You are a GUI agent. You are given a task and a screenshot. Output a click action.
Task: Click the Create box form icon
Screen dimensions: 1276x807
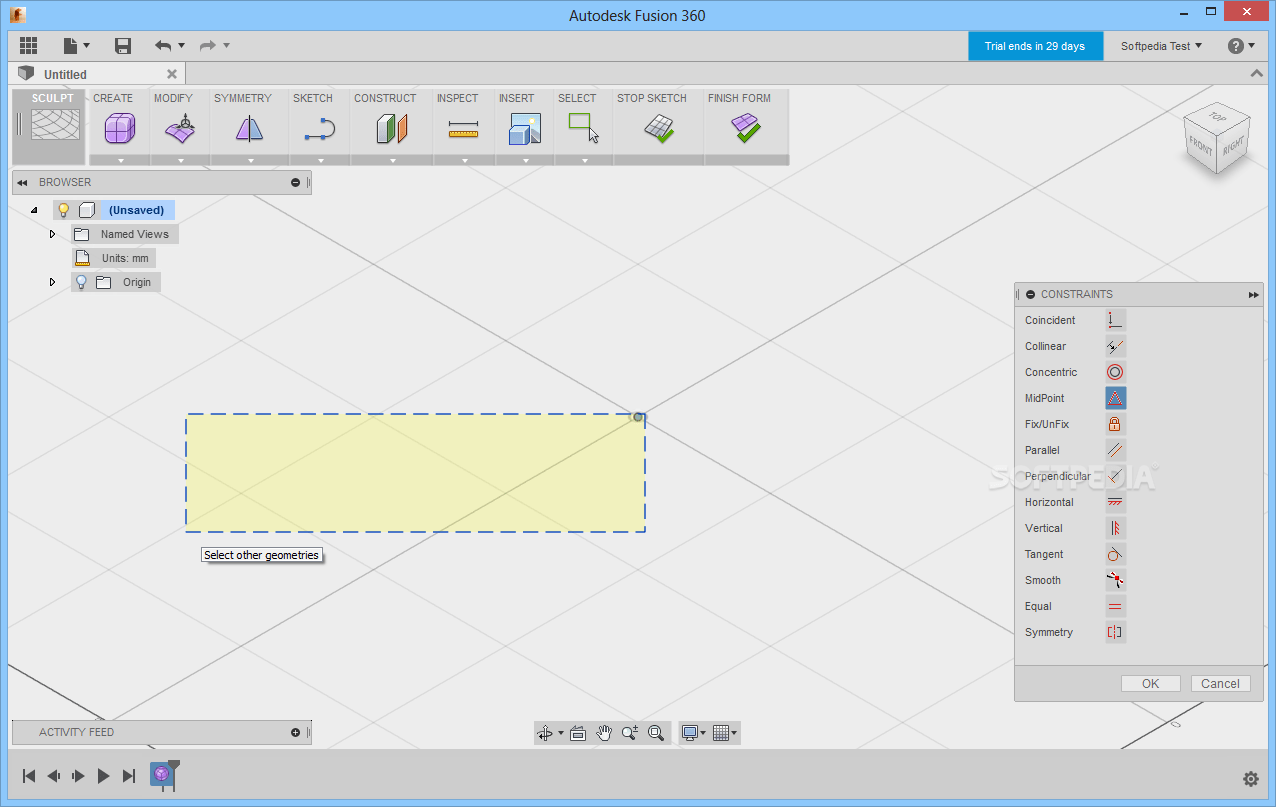tap(120, 128)
